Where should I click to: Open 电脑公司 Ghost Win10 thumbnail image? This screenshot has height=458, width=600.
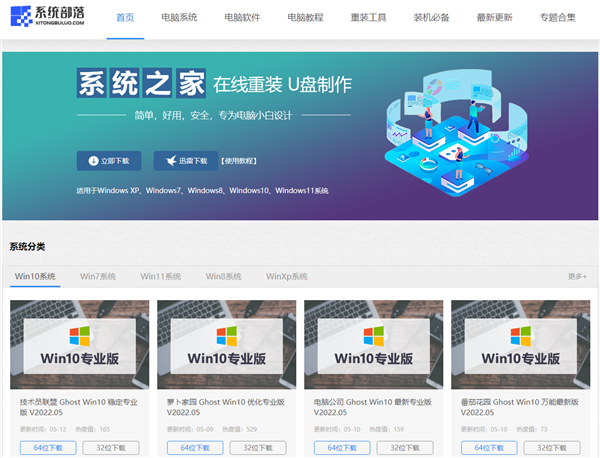(x=373, y=344)
